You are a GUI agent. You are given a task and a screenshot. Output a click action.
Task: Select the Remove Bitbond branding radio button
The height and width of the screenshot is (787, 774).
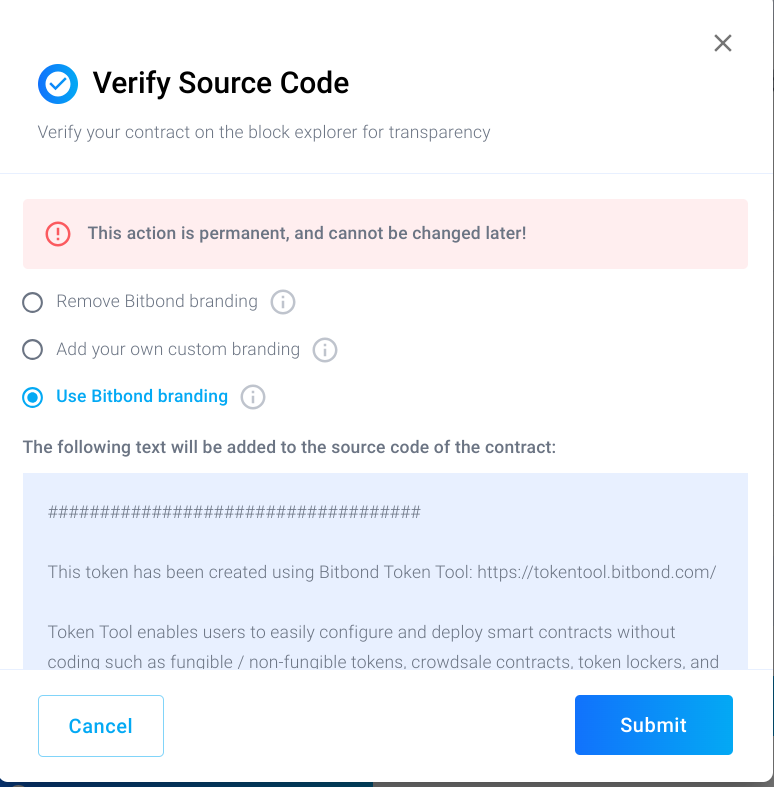point(33,302)
